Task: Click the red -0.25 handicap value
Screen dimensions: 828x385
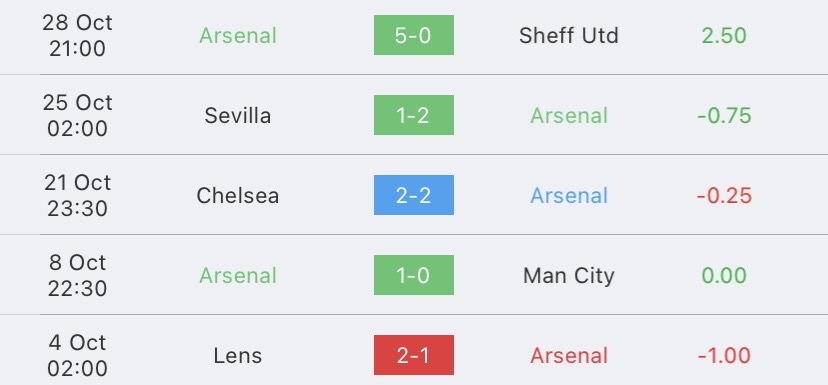Action: [724, 196]
